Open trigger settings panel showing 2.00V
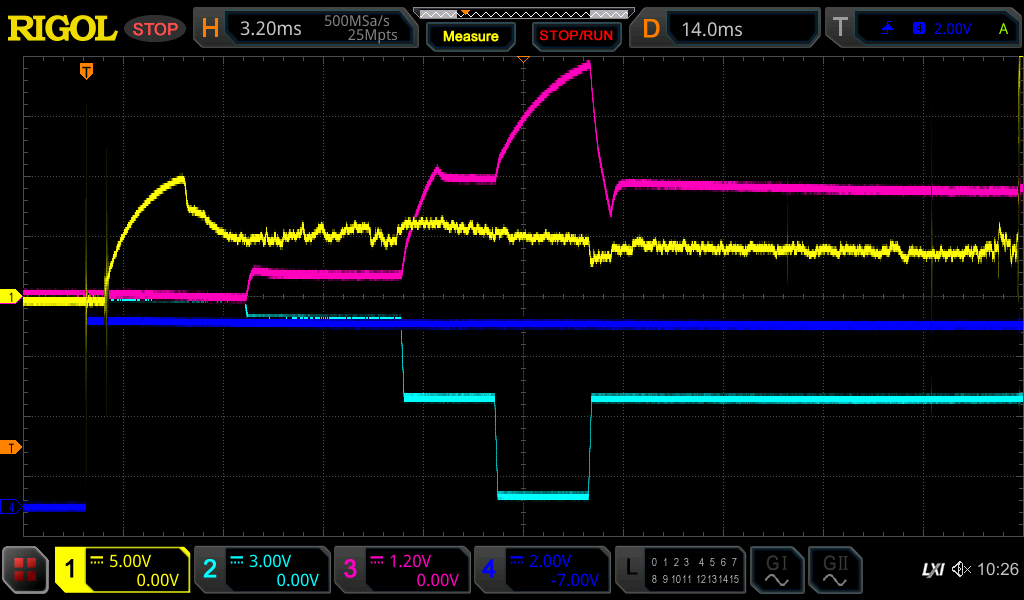The width and height of the screenshot is (1024, 600). (924, 29)
